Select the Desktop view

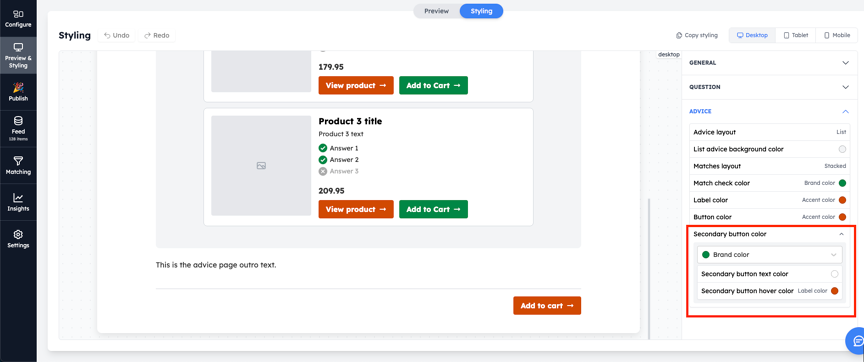click(x=752, y=35)
